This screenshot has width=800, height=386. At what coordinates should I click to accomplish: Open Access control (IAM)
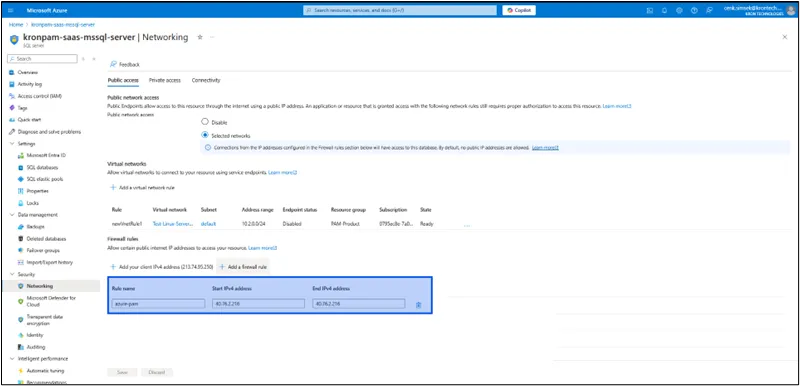point(39,96)
